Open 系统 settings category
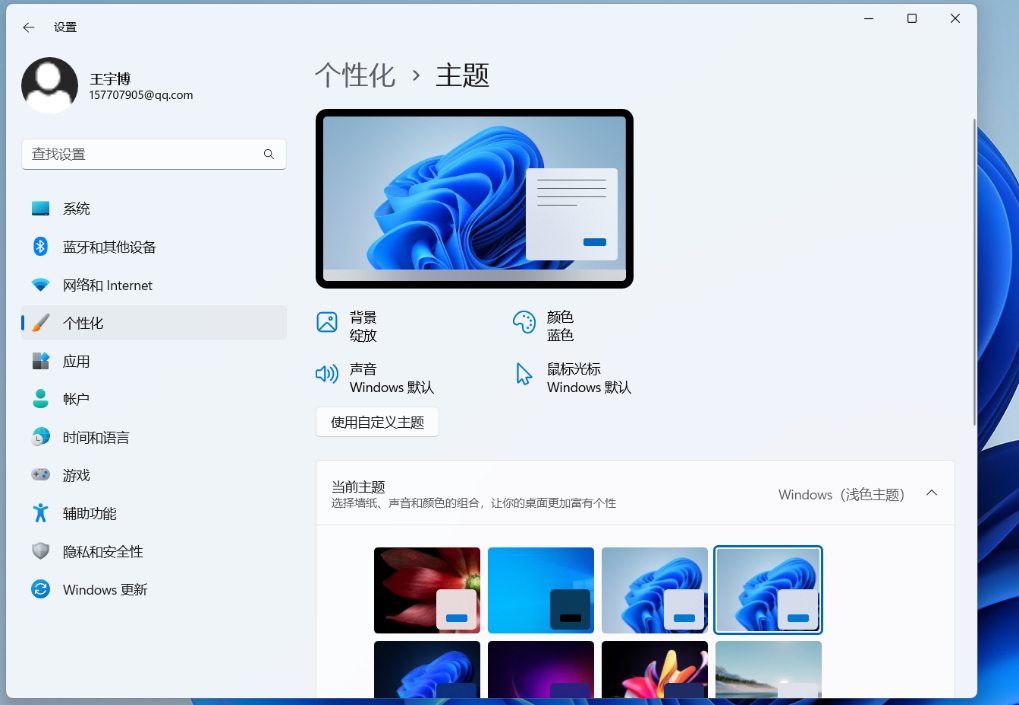Image resolution: width=1019 pixels, height=705 pixels. [154, 209]
